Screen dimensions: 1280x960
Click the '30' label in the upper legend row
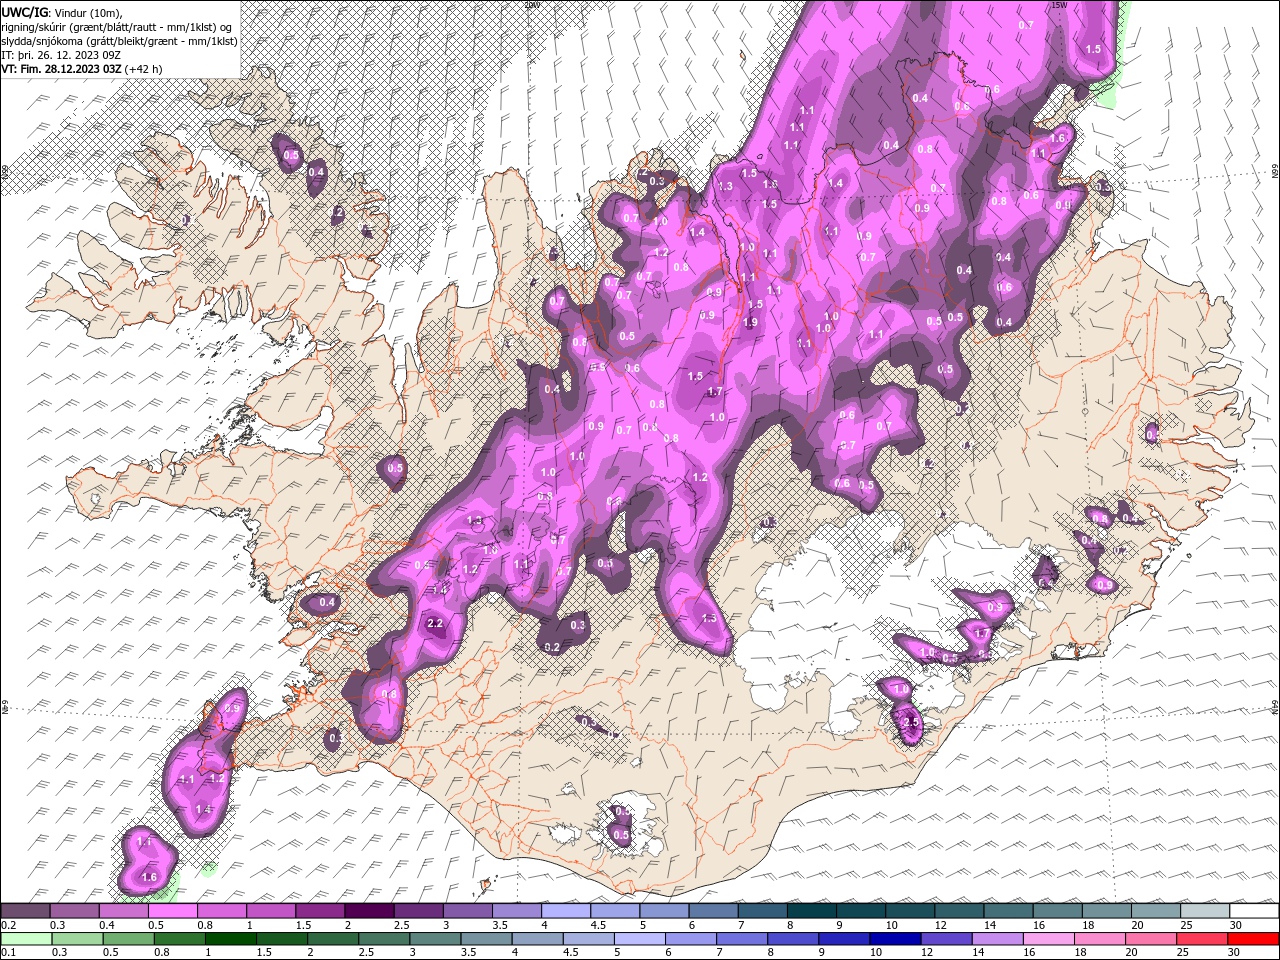[1237, 925]
